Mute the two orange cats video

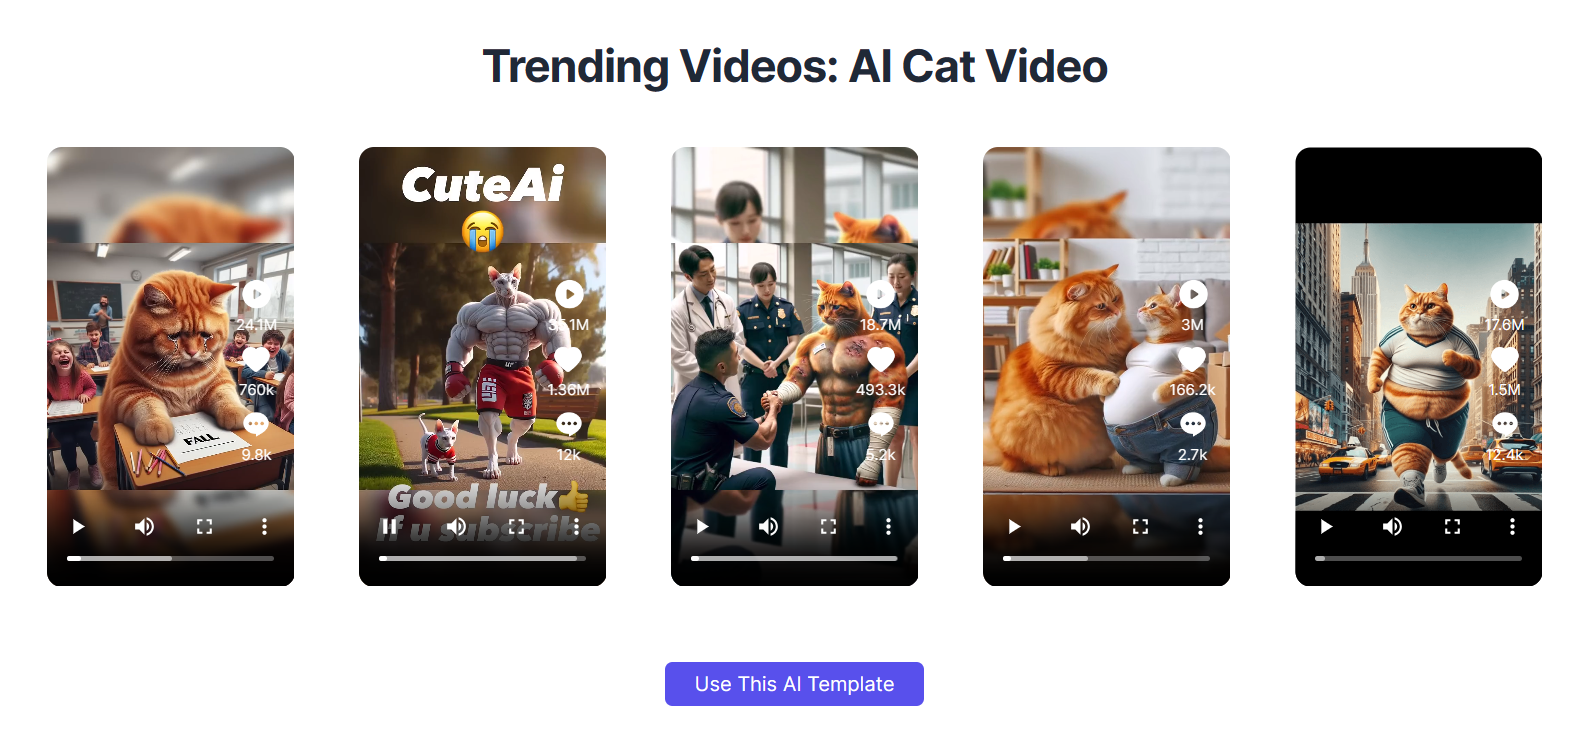click(x=1080, y=526)
